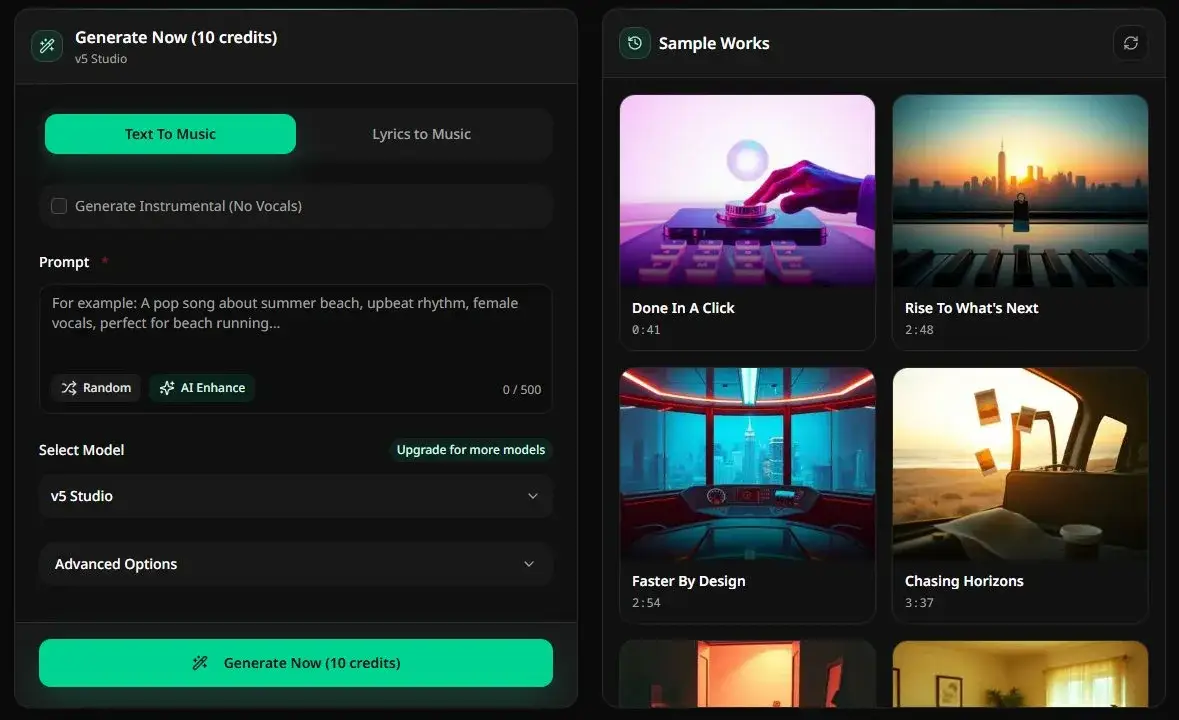Click the history clock icon beside Sample Works

point(635,43)
